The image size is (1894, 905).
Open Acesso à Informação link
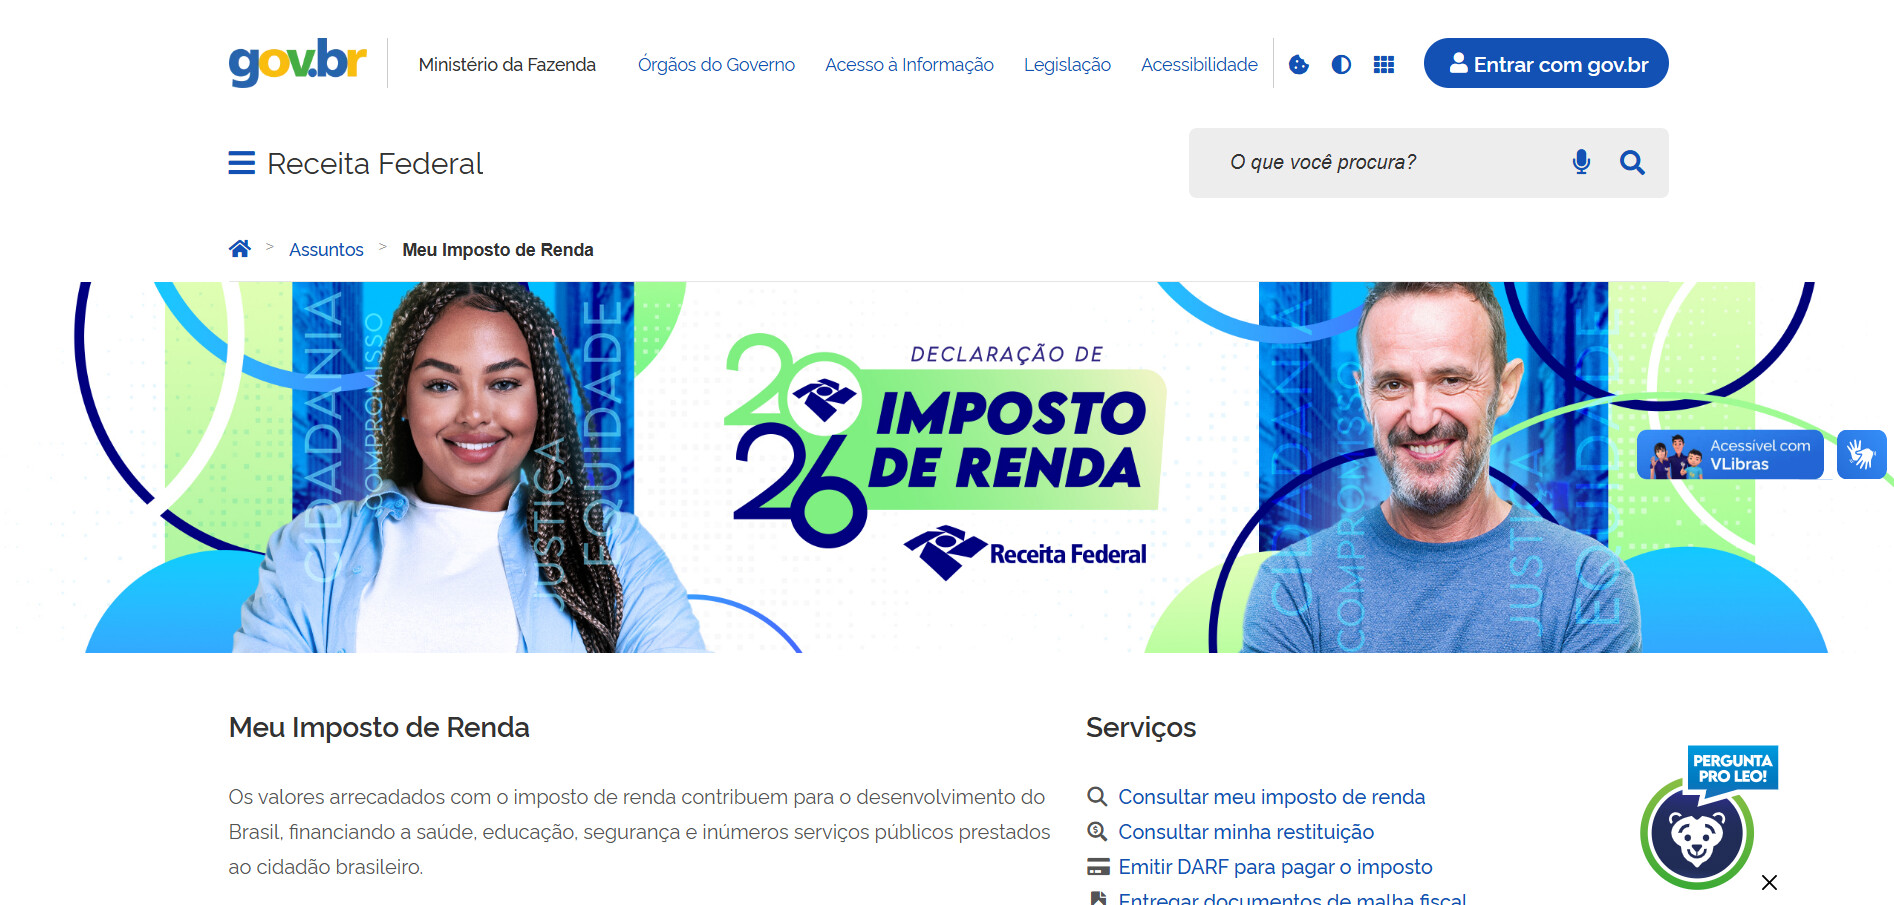(x=909, y=64)
